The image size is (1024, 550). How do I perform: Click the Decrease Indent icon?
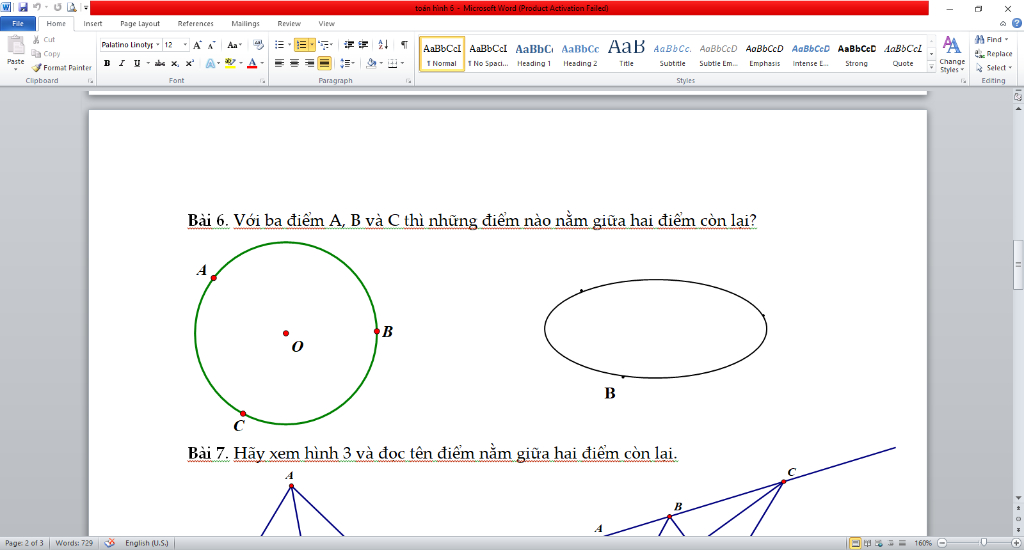click(349, 44)
